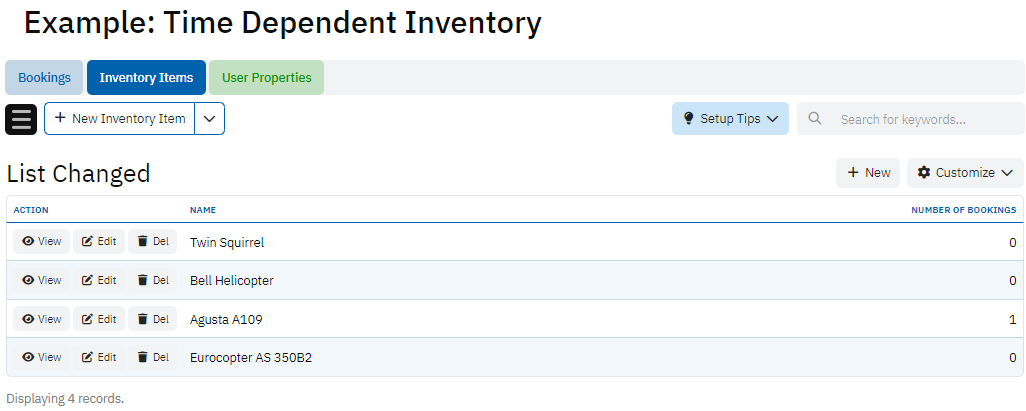View the Twin Squirrel record
The width and height of the screenshot is (1026, 411).
(42, 241)
